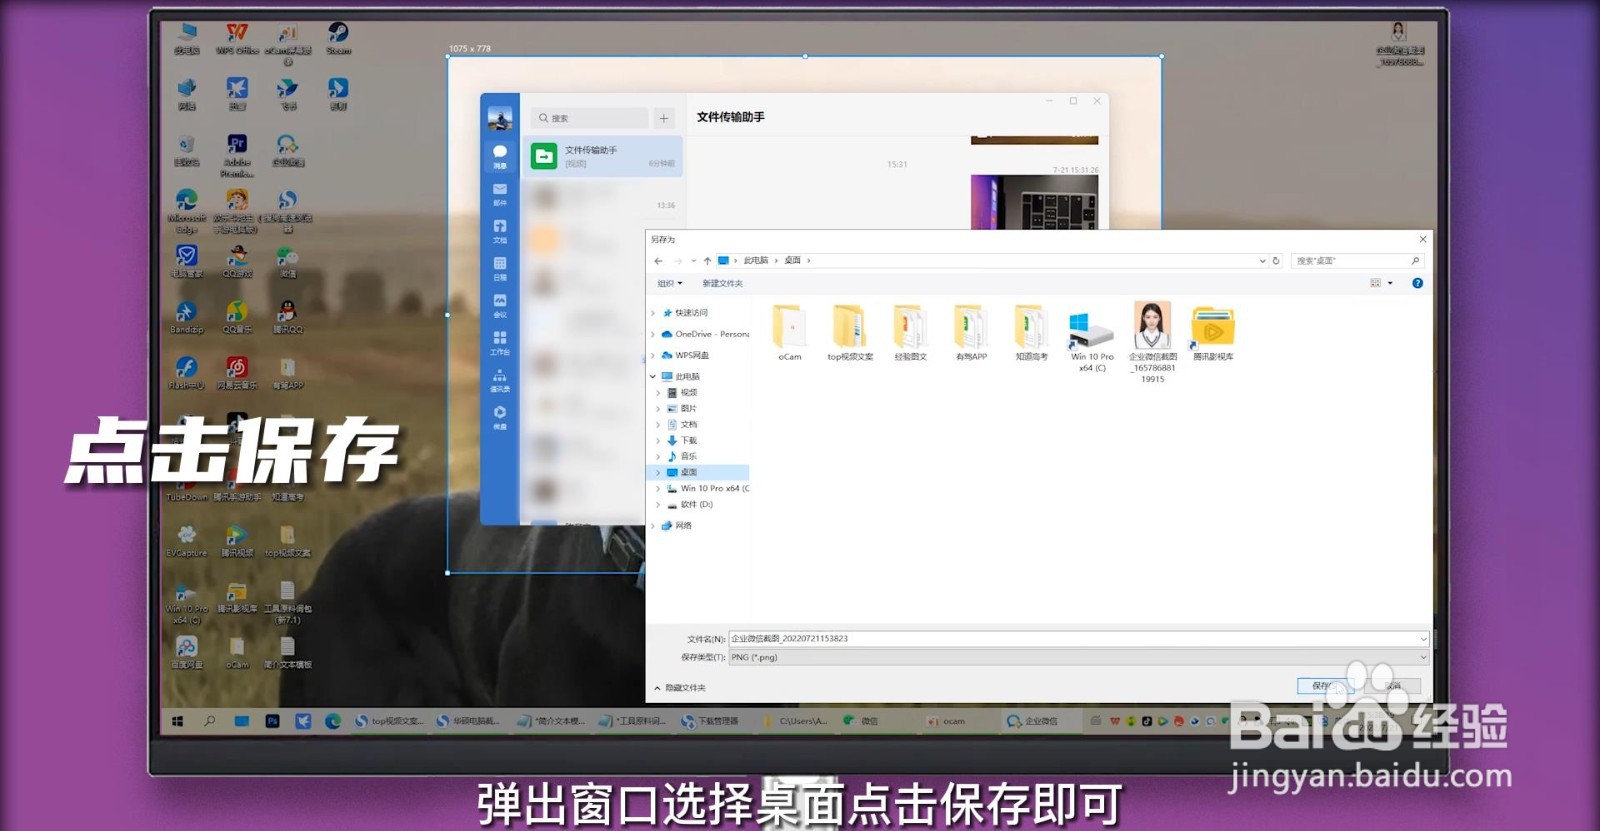This screenshot has height=831, width=1600.
Task: Refresh the Save As folder view
Action: coord(1276,260)
